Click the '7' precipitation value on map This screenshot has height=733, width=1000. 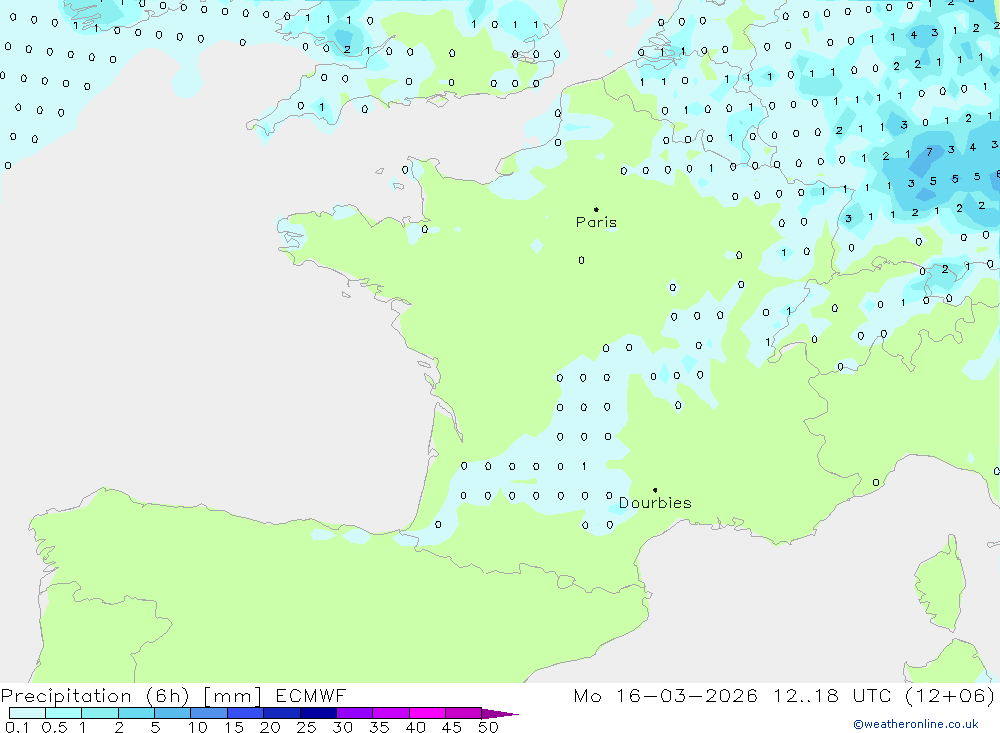pos(929,152)
